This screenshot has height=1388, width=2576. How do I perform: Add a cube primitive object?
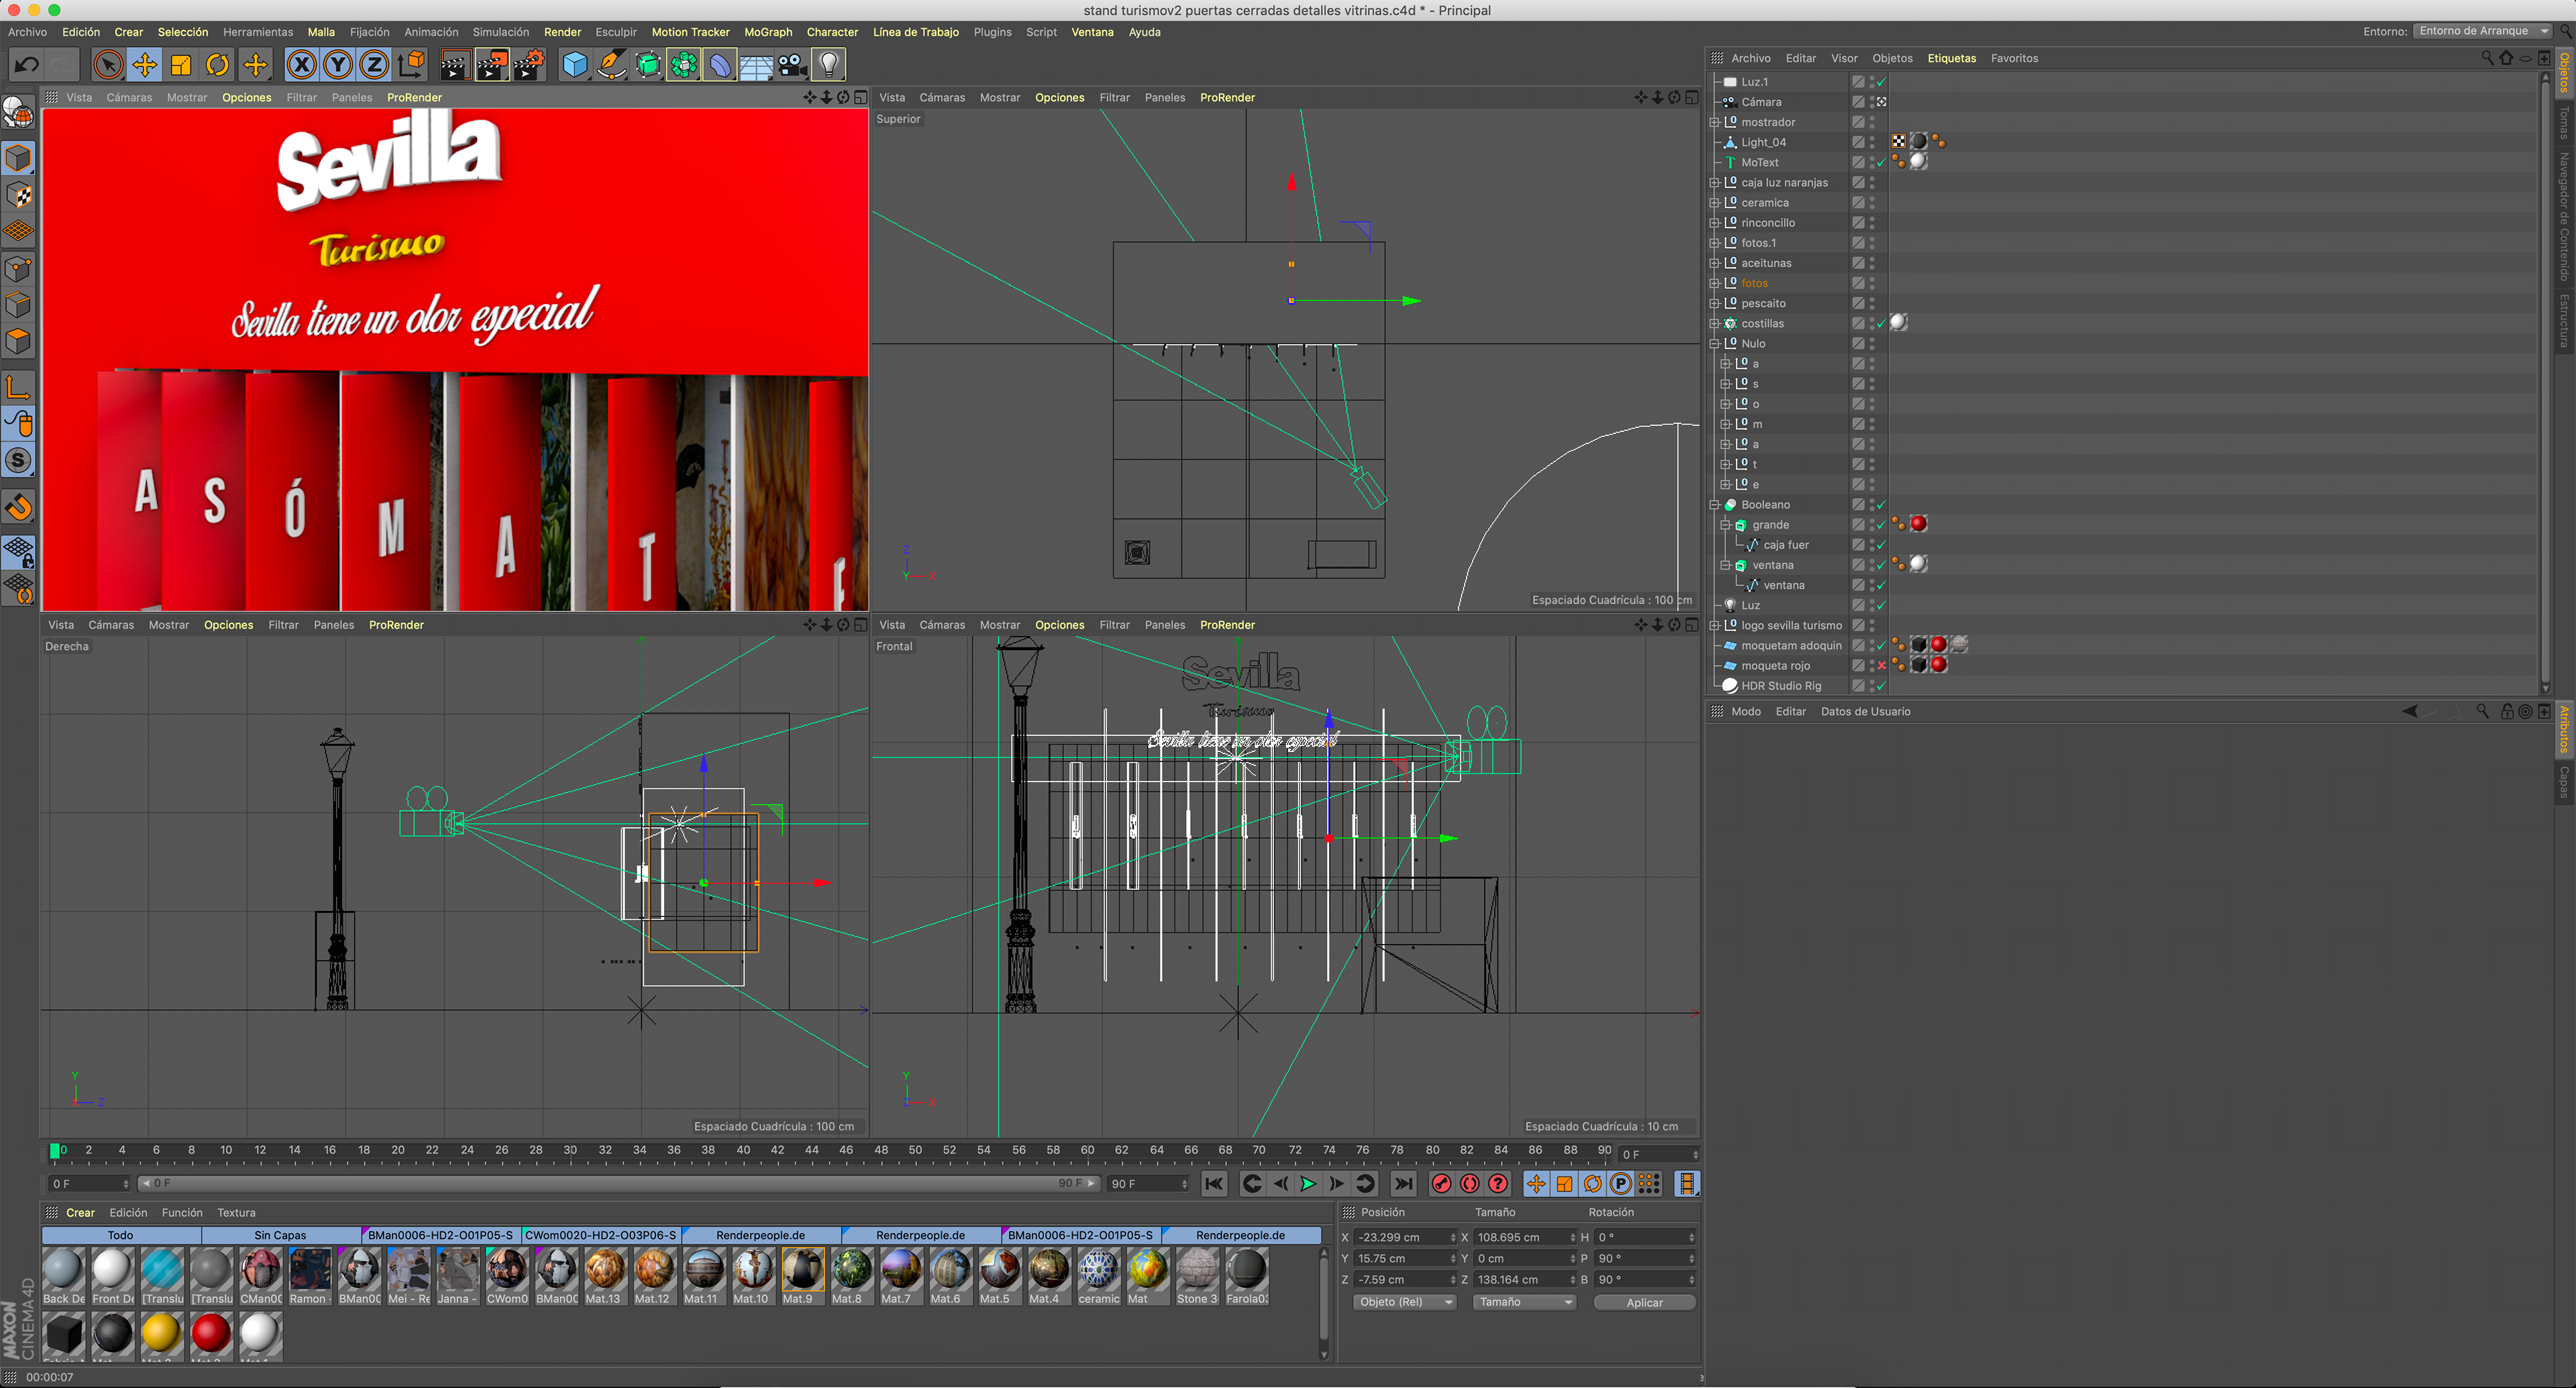575,65
